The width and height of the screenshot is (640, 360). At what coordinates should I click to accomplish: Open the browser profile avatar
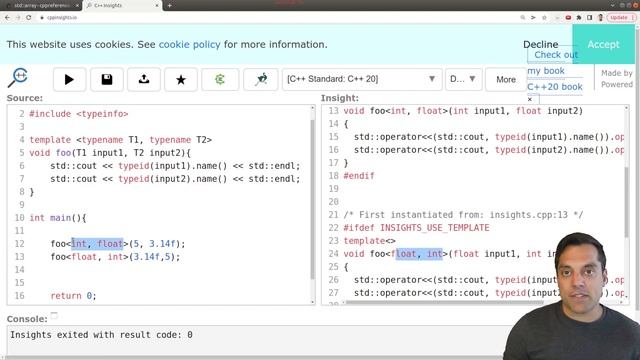(600, 18)
